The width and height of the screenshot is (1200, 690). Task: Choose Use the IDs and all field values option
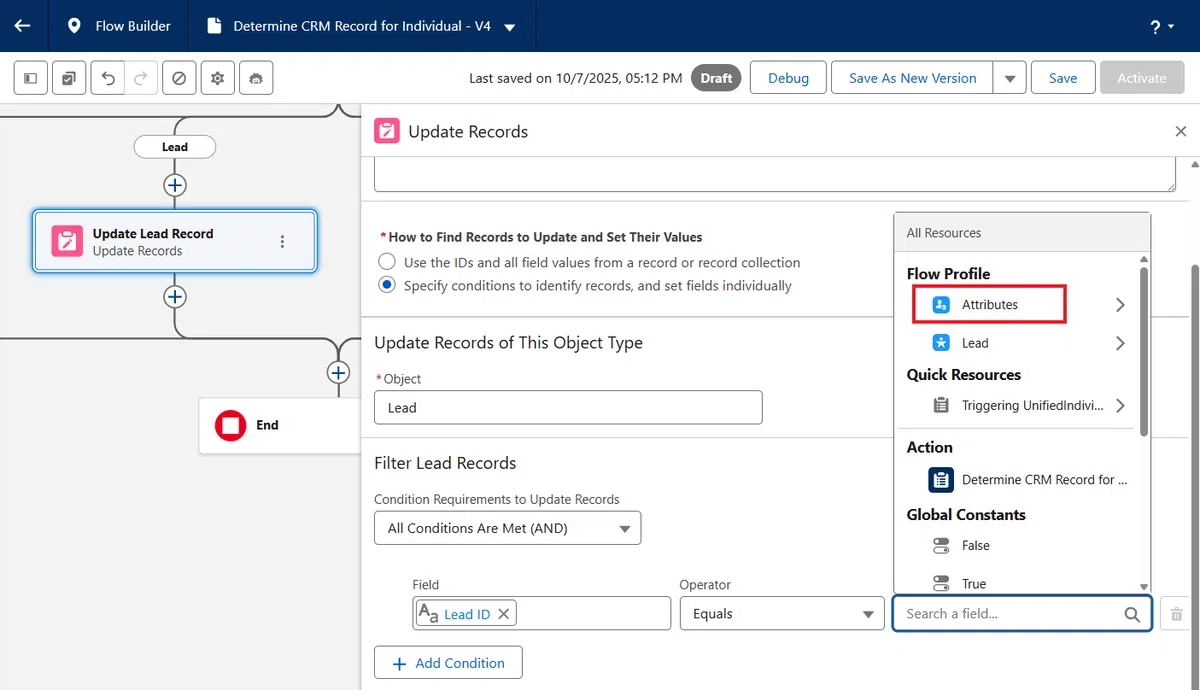387,262
